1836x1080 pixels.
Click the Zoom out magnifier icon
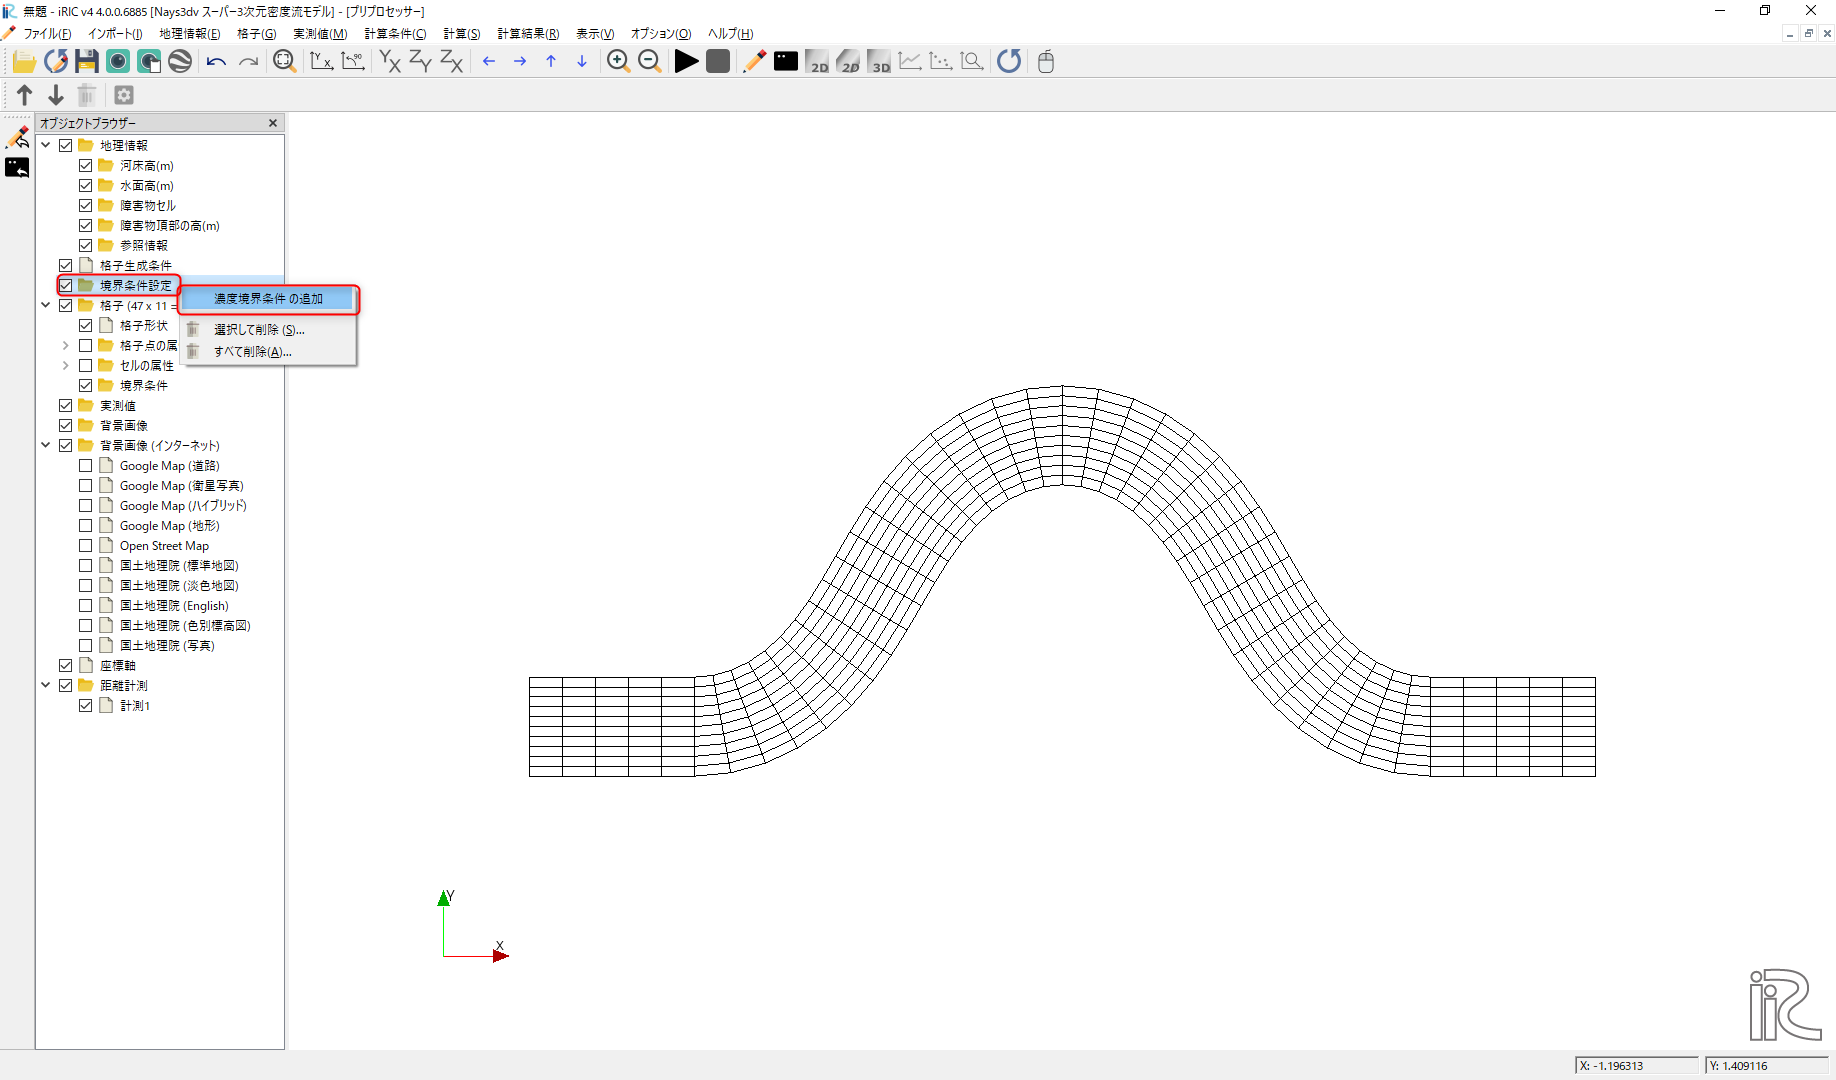click(649, 62)
